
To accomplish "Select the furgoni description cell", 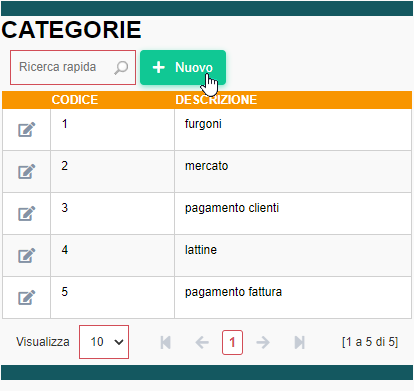I will (x=293, y=130).
